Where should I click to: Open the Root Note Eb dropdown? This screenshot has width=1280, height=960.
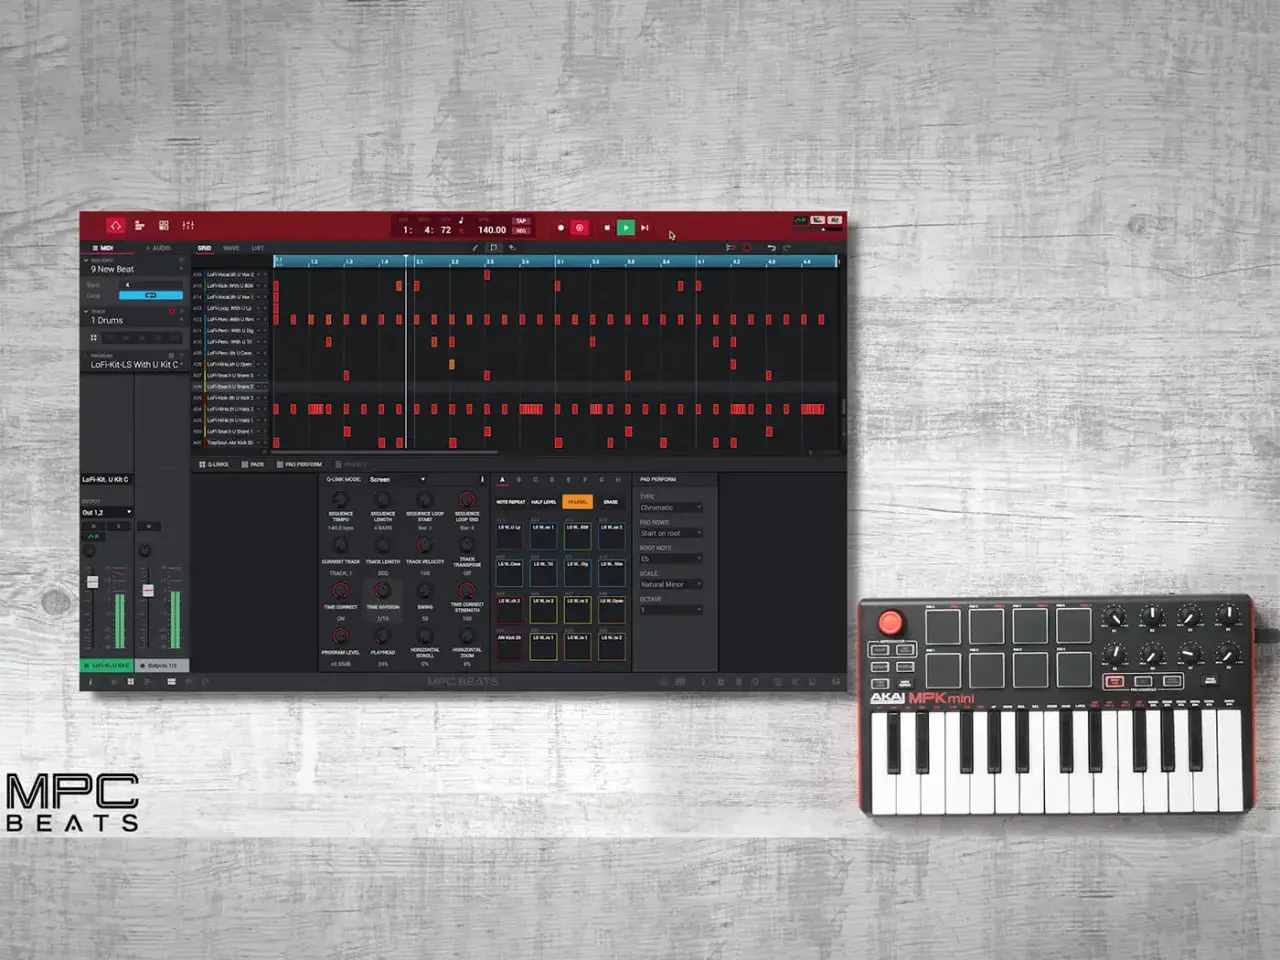pyautogui.click(x=670, y=559)
